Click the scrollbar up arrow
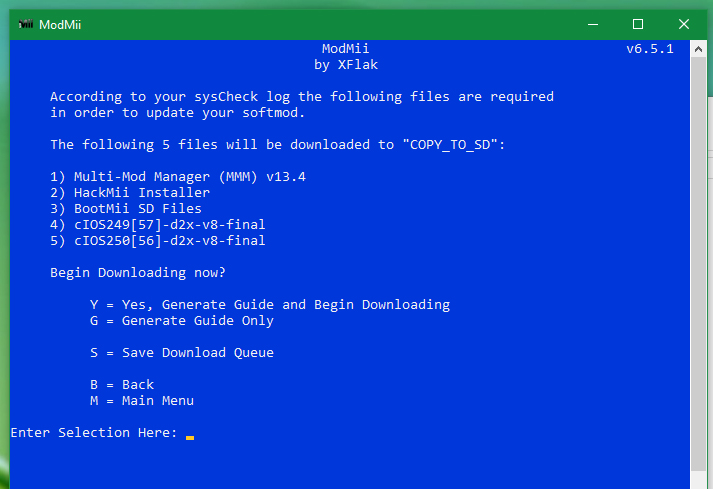Image resolution: width=713 pixels, height=489 pixels. point(698,49)
